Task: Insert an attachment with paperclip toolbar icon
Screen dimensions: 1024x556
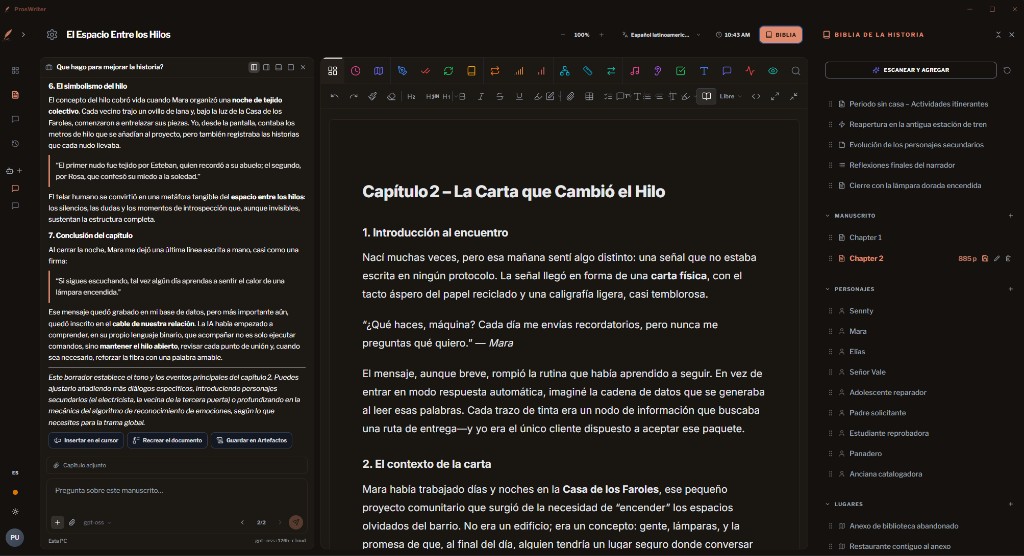Action: (x=570, y=96)
